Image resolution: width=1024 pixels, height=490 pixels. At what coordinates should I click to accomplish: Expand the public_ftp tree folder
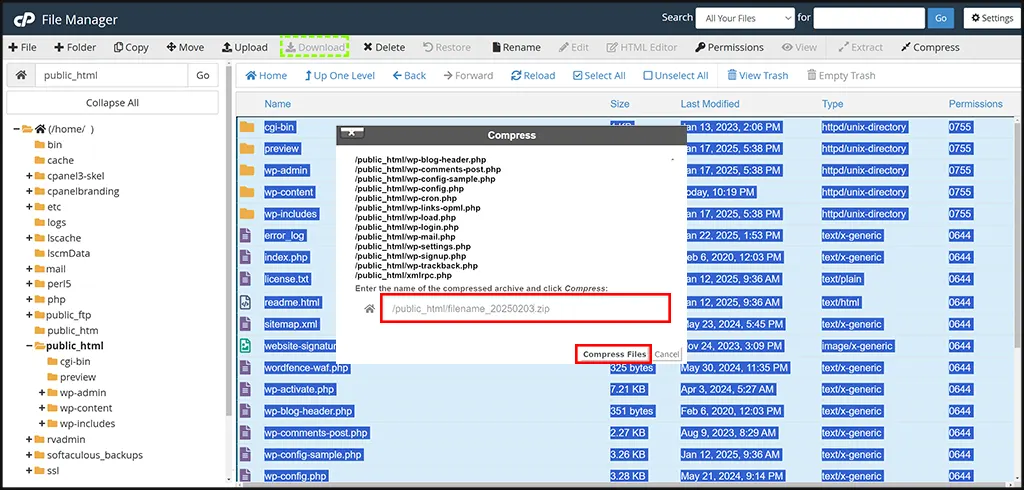pos(29,315)
